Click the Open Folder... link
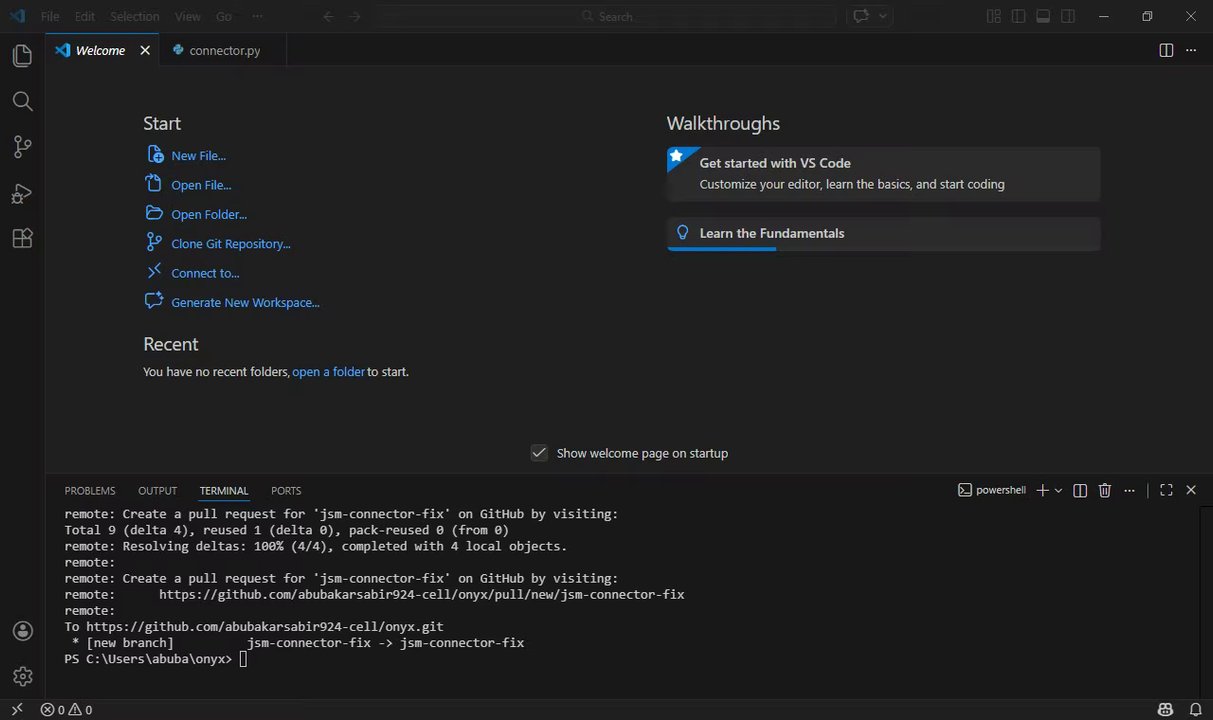This screenshot has height=720, width=1213. click(x=209, y=214)
